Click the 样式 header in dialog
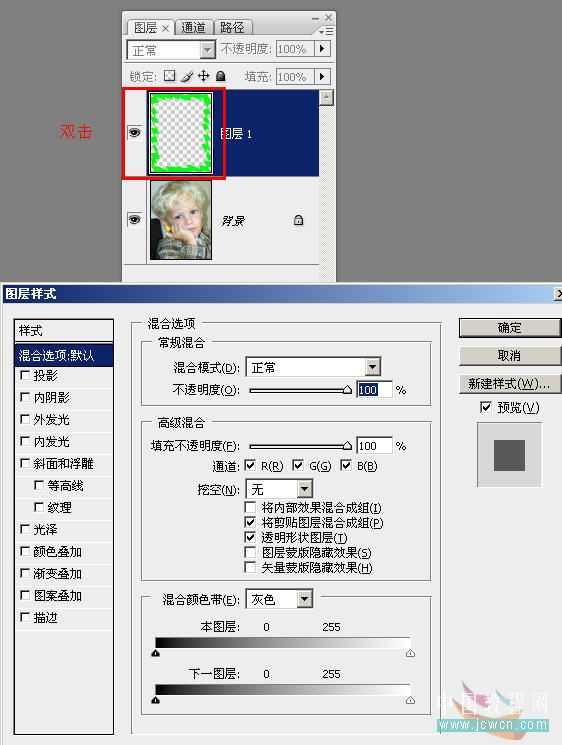562x745 pixels. (64, 330)
